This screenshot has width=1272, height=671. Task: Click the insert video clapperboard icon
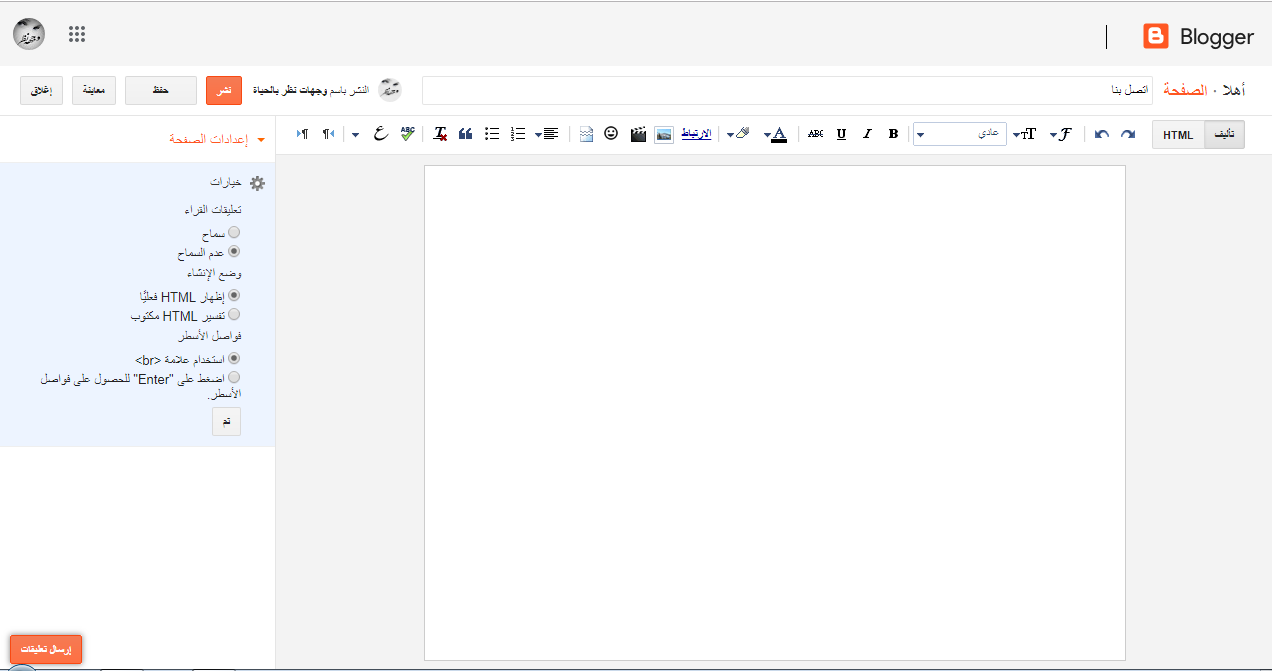[x=638, y=134]
